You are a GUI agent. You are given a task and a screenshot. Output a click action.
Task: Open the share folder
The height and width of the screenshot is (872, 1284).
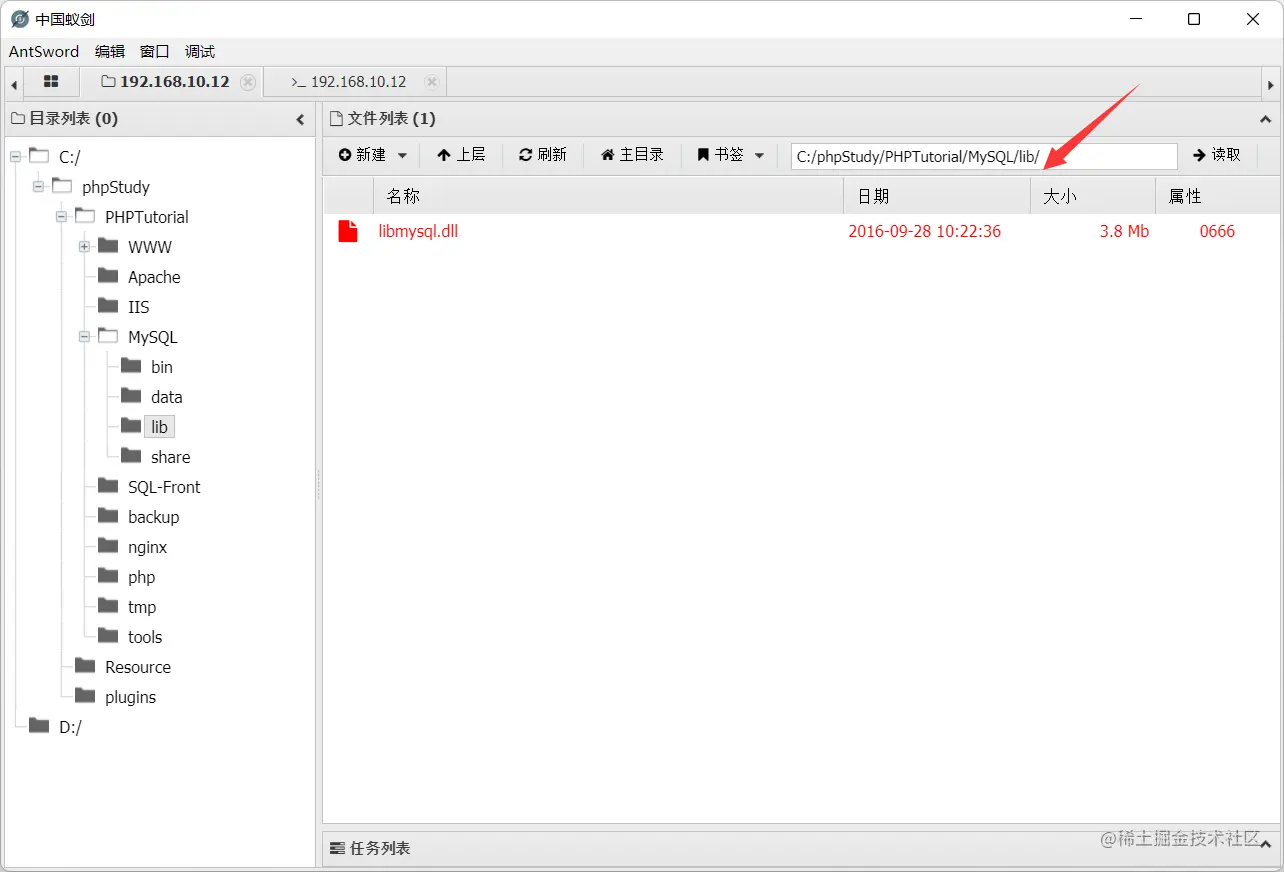171,457
